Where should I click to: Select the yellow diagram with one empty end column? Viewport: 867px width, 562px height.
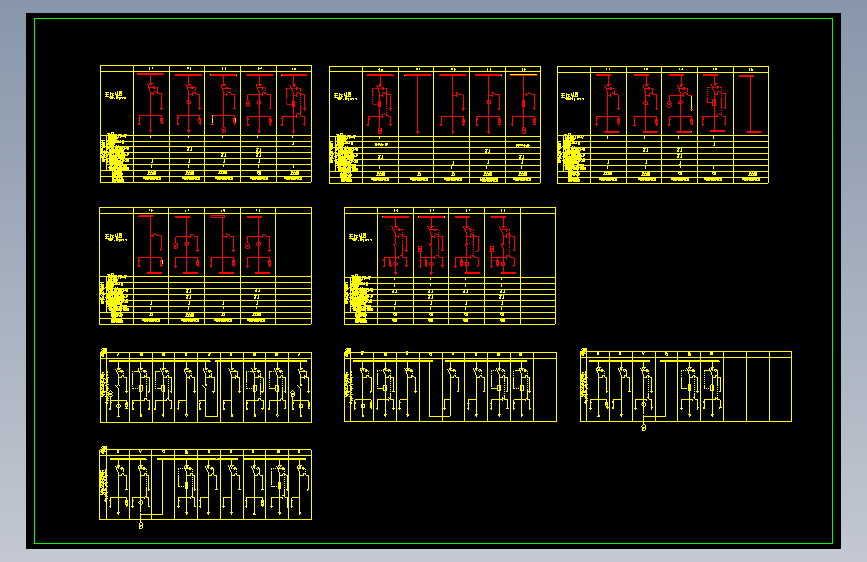pos(450,386)
